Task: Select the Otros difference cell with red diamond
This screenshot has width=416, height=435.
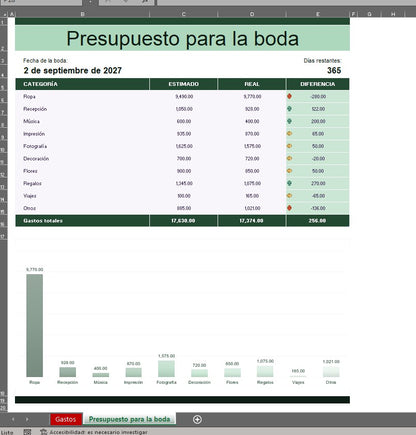Action: click(318, 208)
